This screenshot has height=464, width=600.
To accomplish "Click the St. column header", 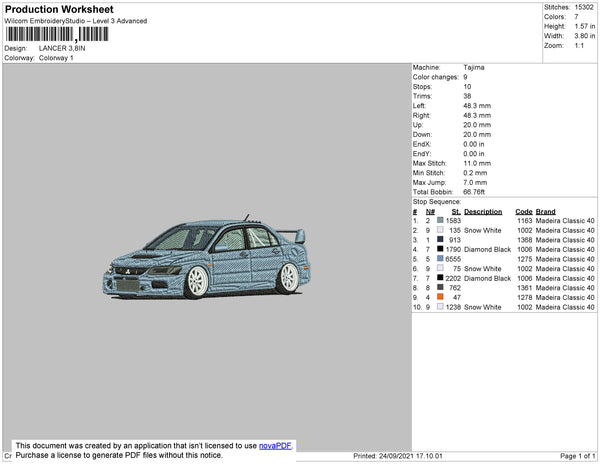I will (456, 212).
